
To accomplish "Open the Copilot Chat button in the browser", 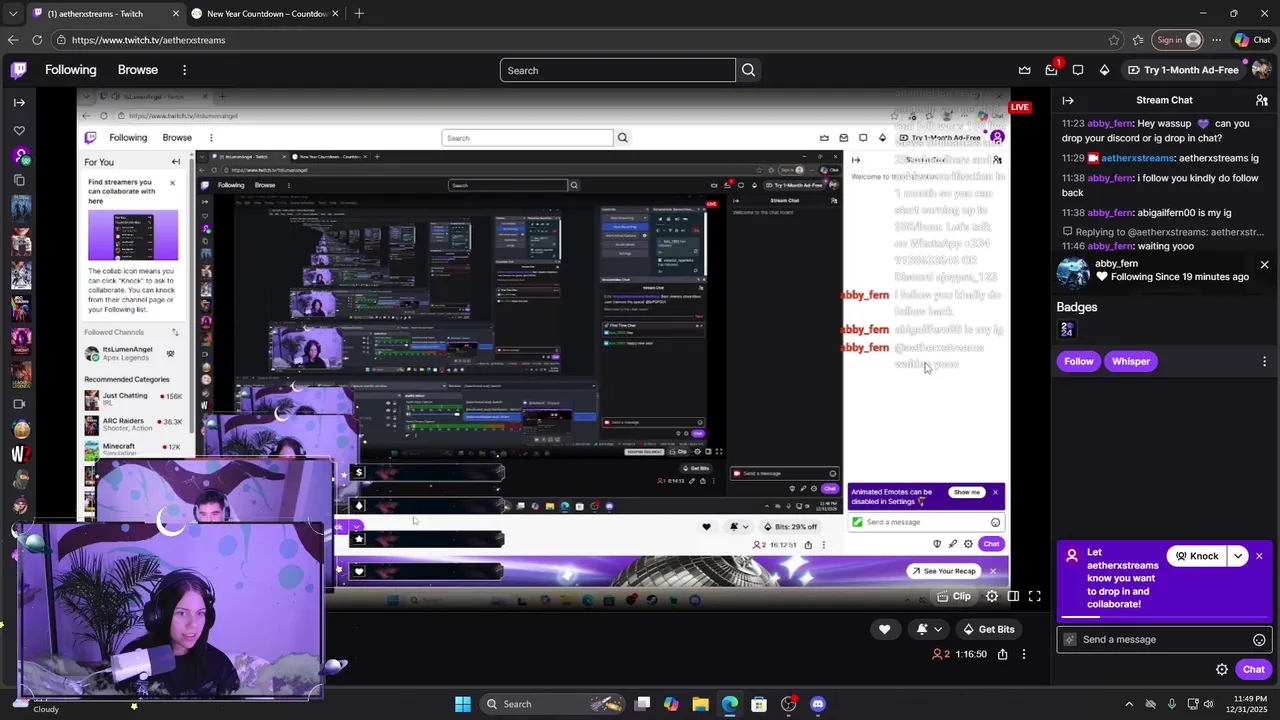I will click(x=1252, y=40).
